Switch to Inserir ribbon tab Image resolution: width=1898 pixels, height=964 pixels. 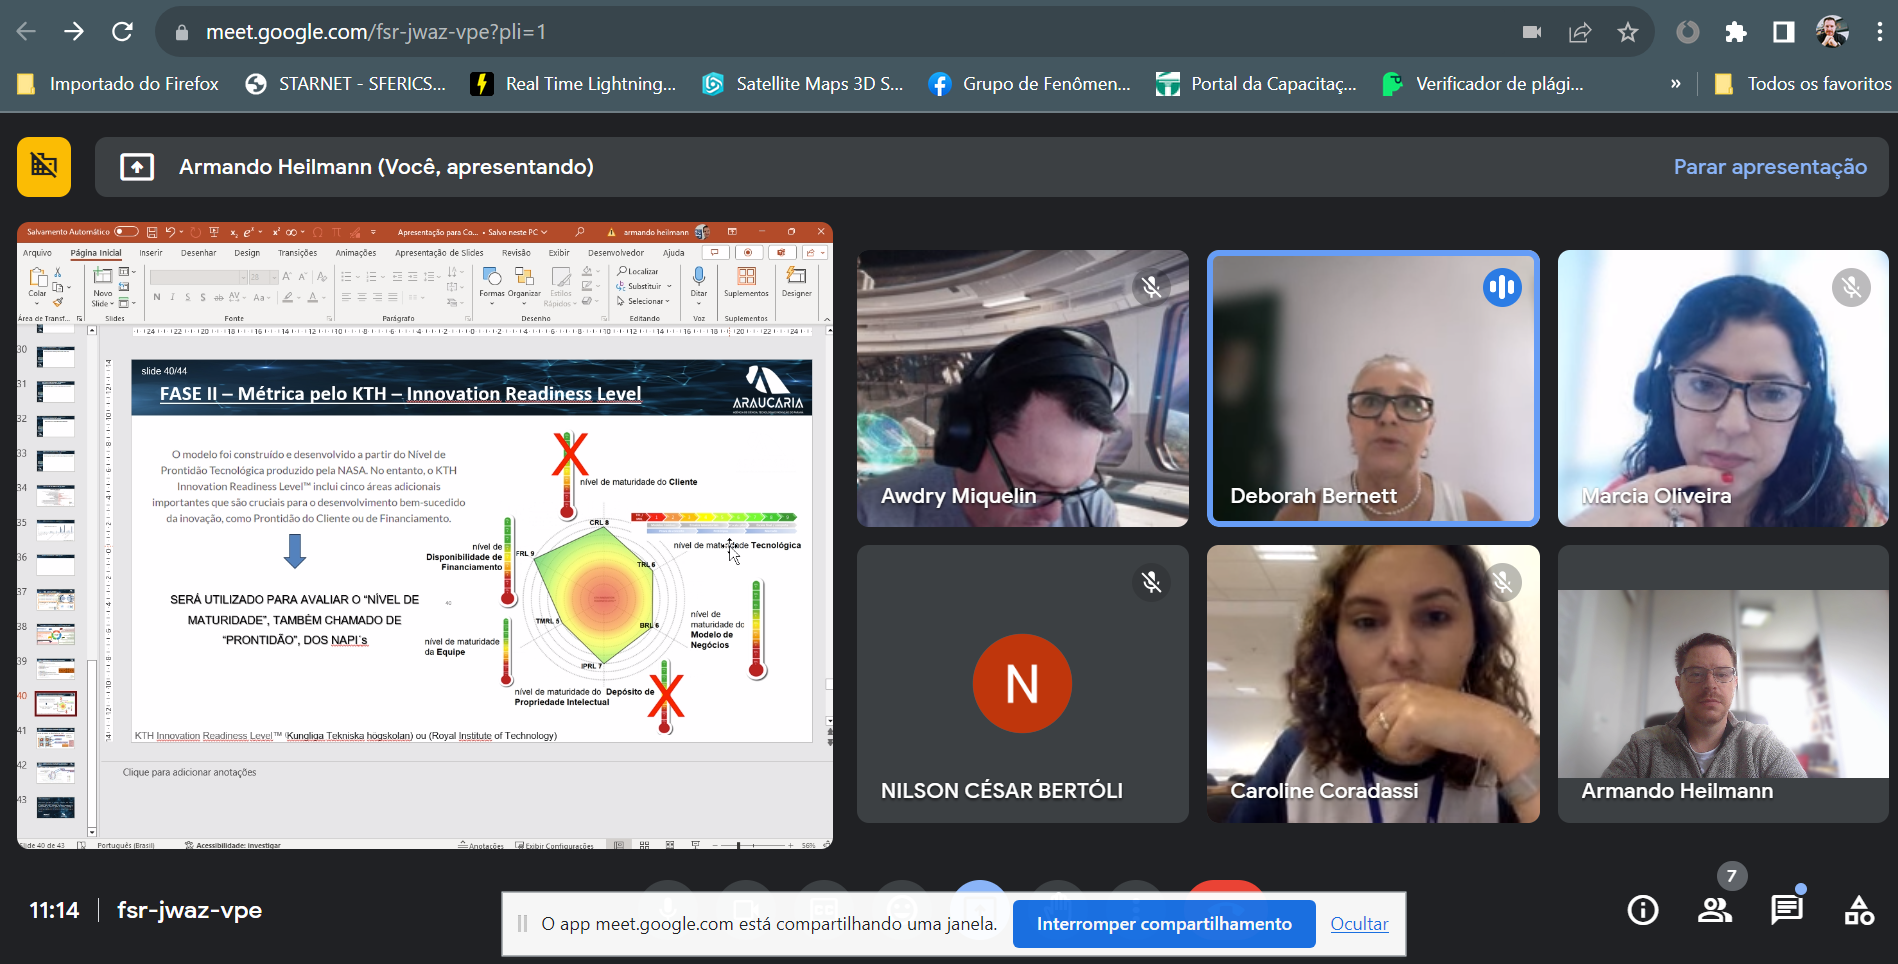pos(151,253)
